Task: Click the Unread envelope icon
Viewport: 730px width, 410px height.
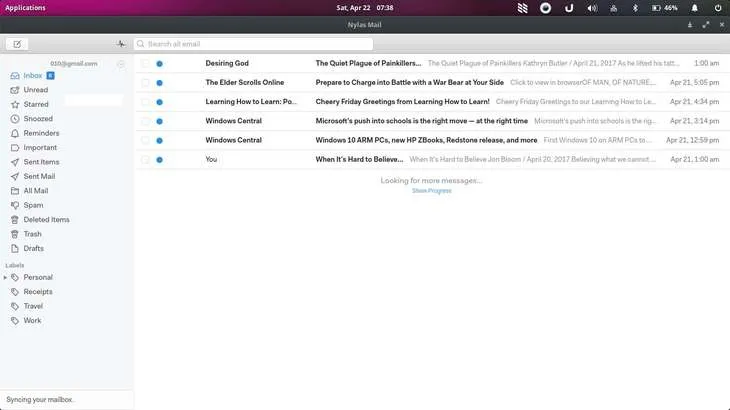Action: coord(15,90)
